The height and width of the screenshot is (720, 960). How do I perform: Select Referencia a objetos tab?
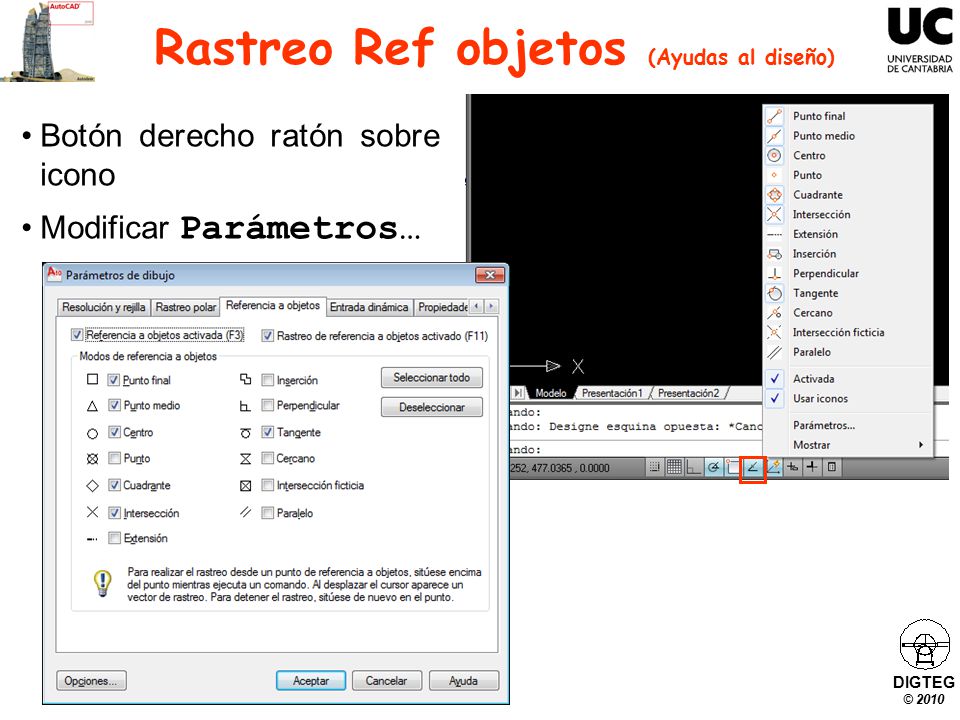272,305
